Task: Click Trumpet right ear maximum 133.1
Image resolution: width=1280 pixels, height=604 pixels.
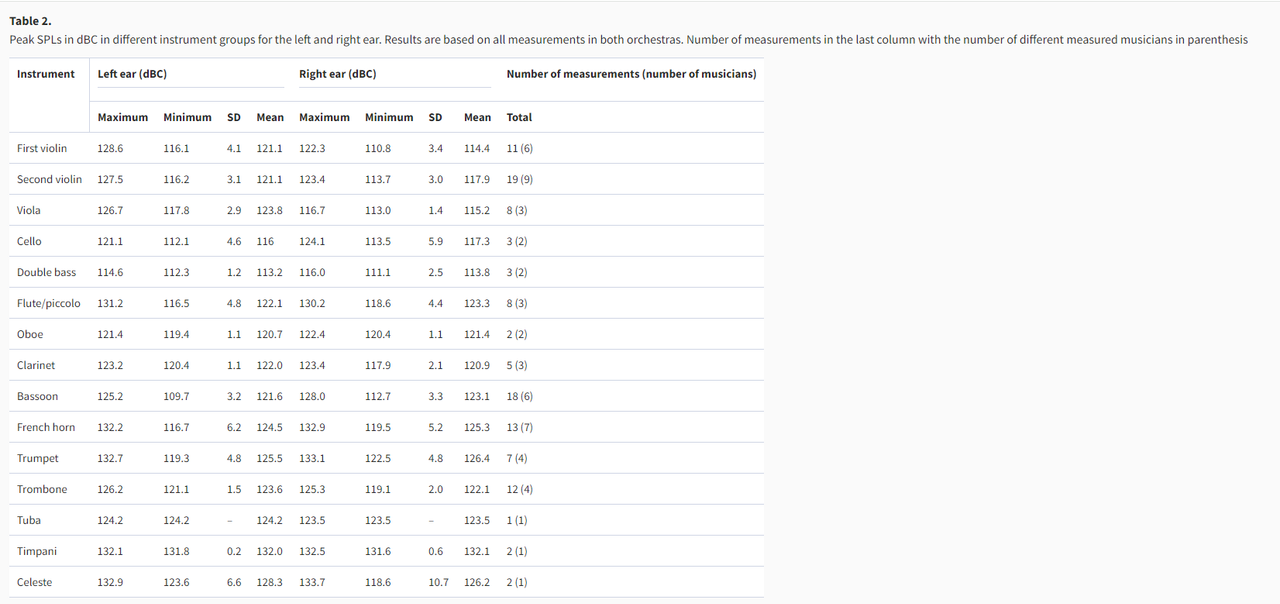Action: 312,458
